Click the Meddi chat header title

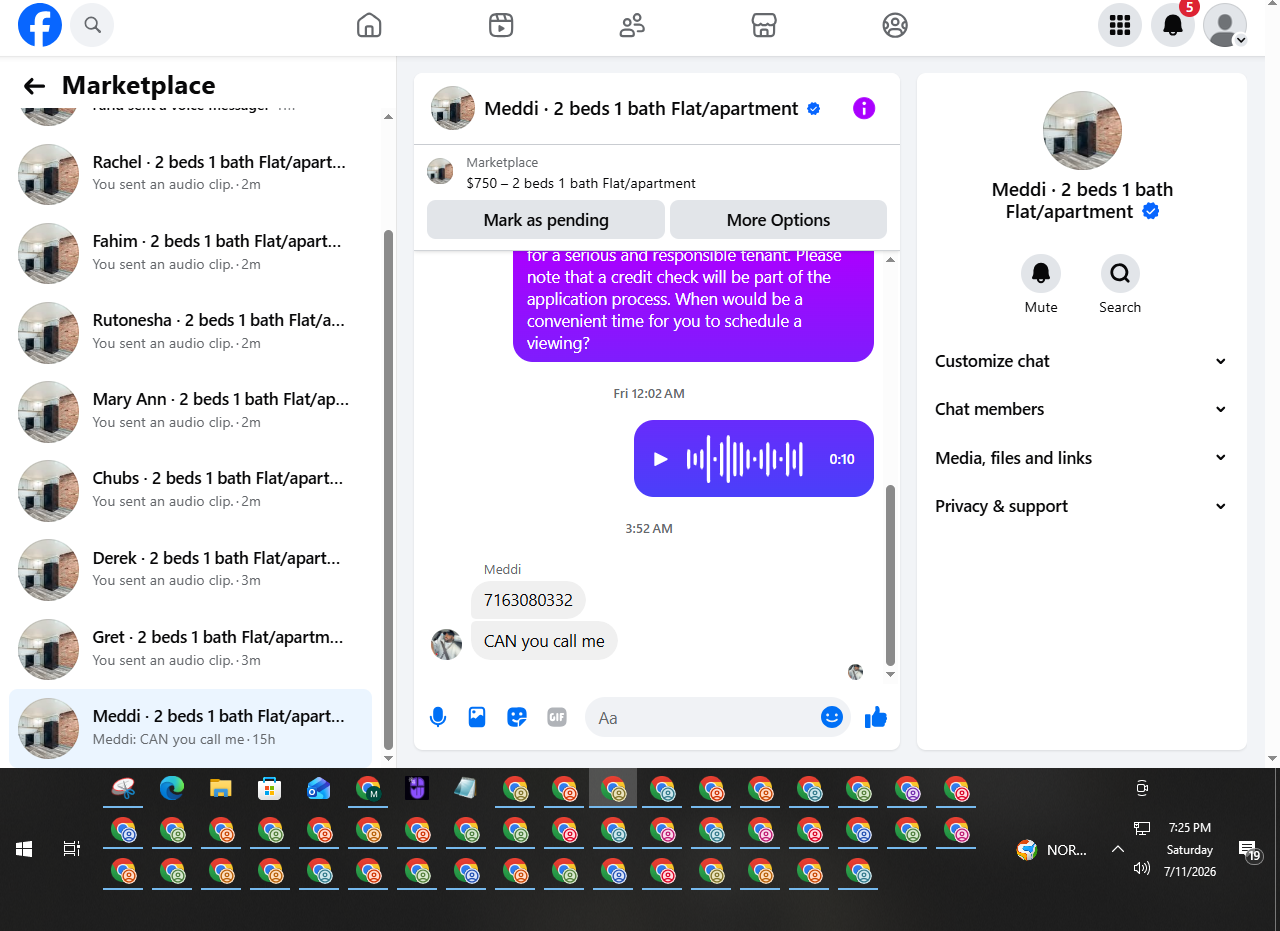(641, 108)
